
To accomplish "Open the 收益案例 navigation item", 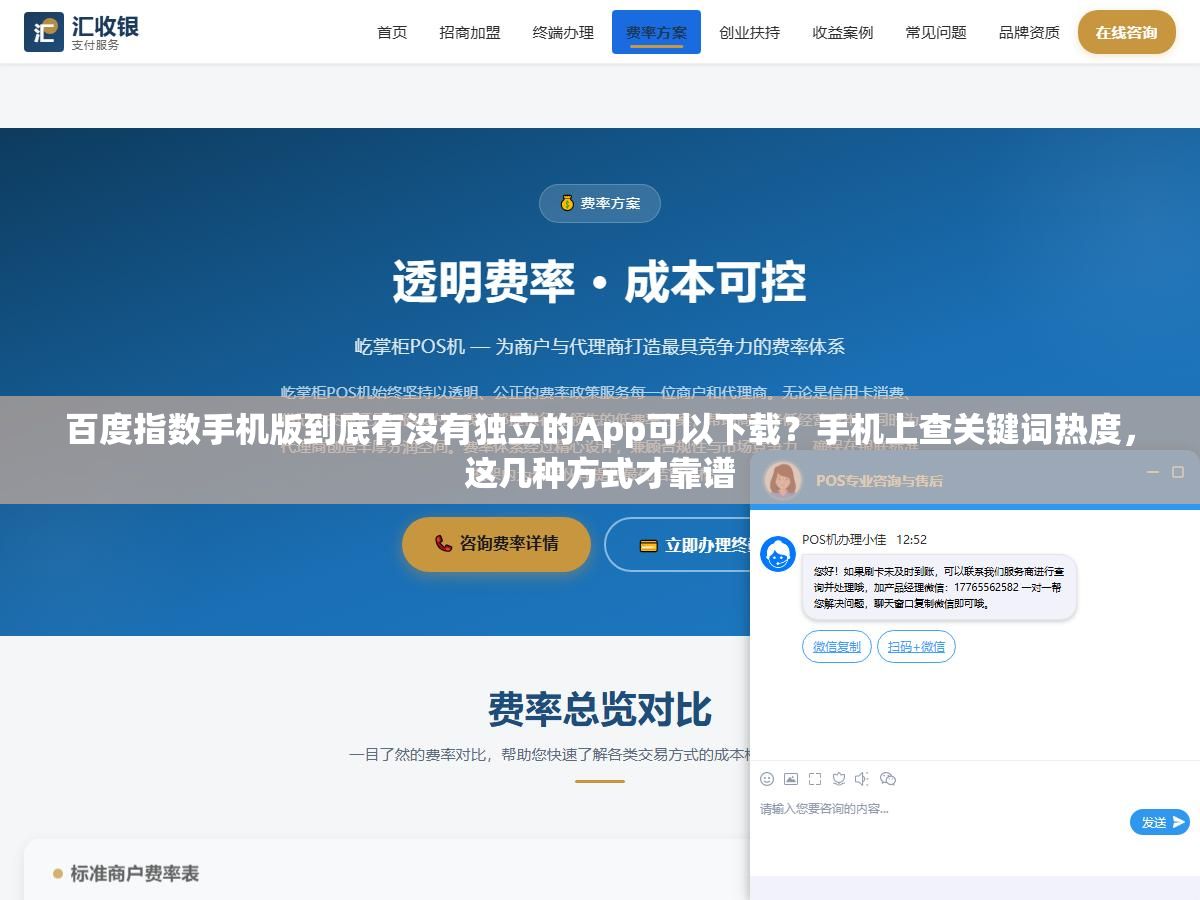I will pos(843,32).
